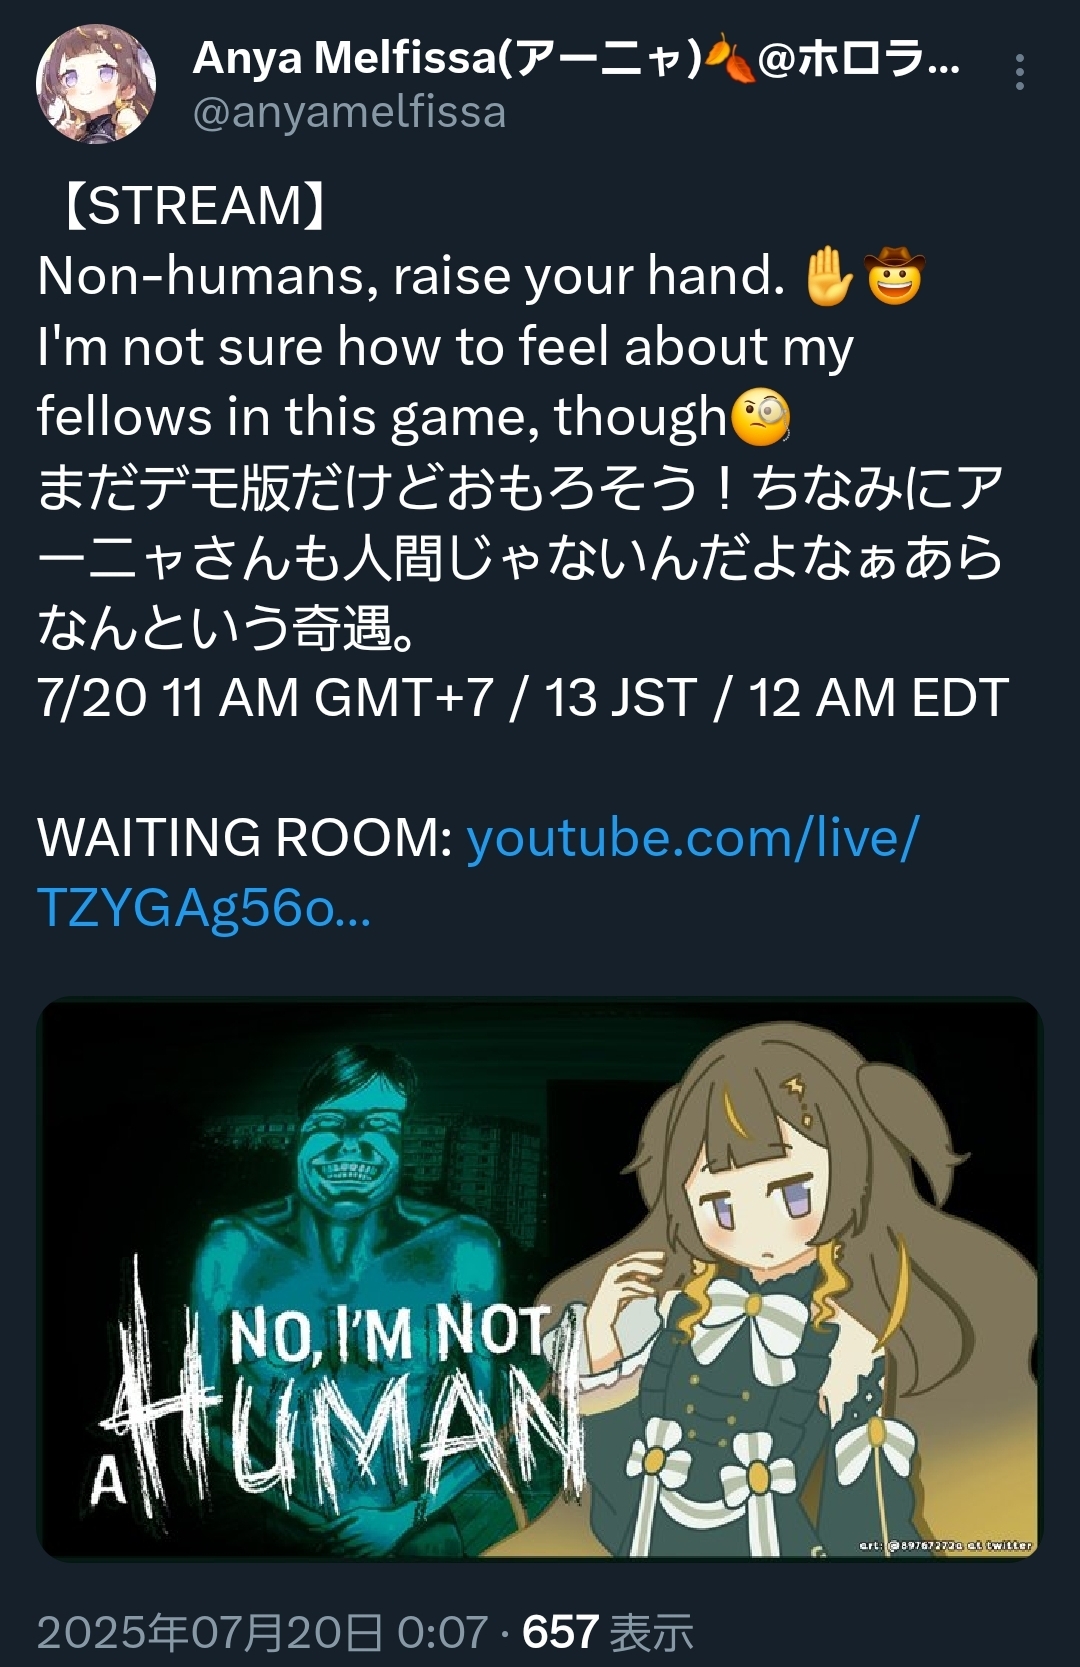Tap the 2025年07月20日 0:07 timestamp
This screenshot has height=1667, width=1080.
(263, 1632)
